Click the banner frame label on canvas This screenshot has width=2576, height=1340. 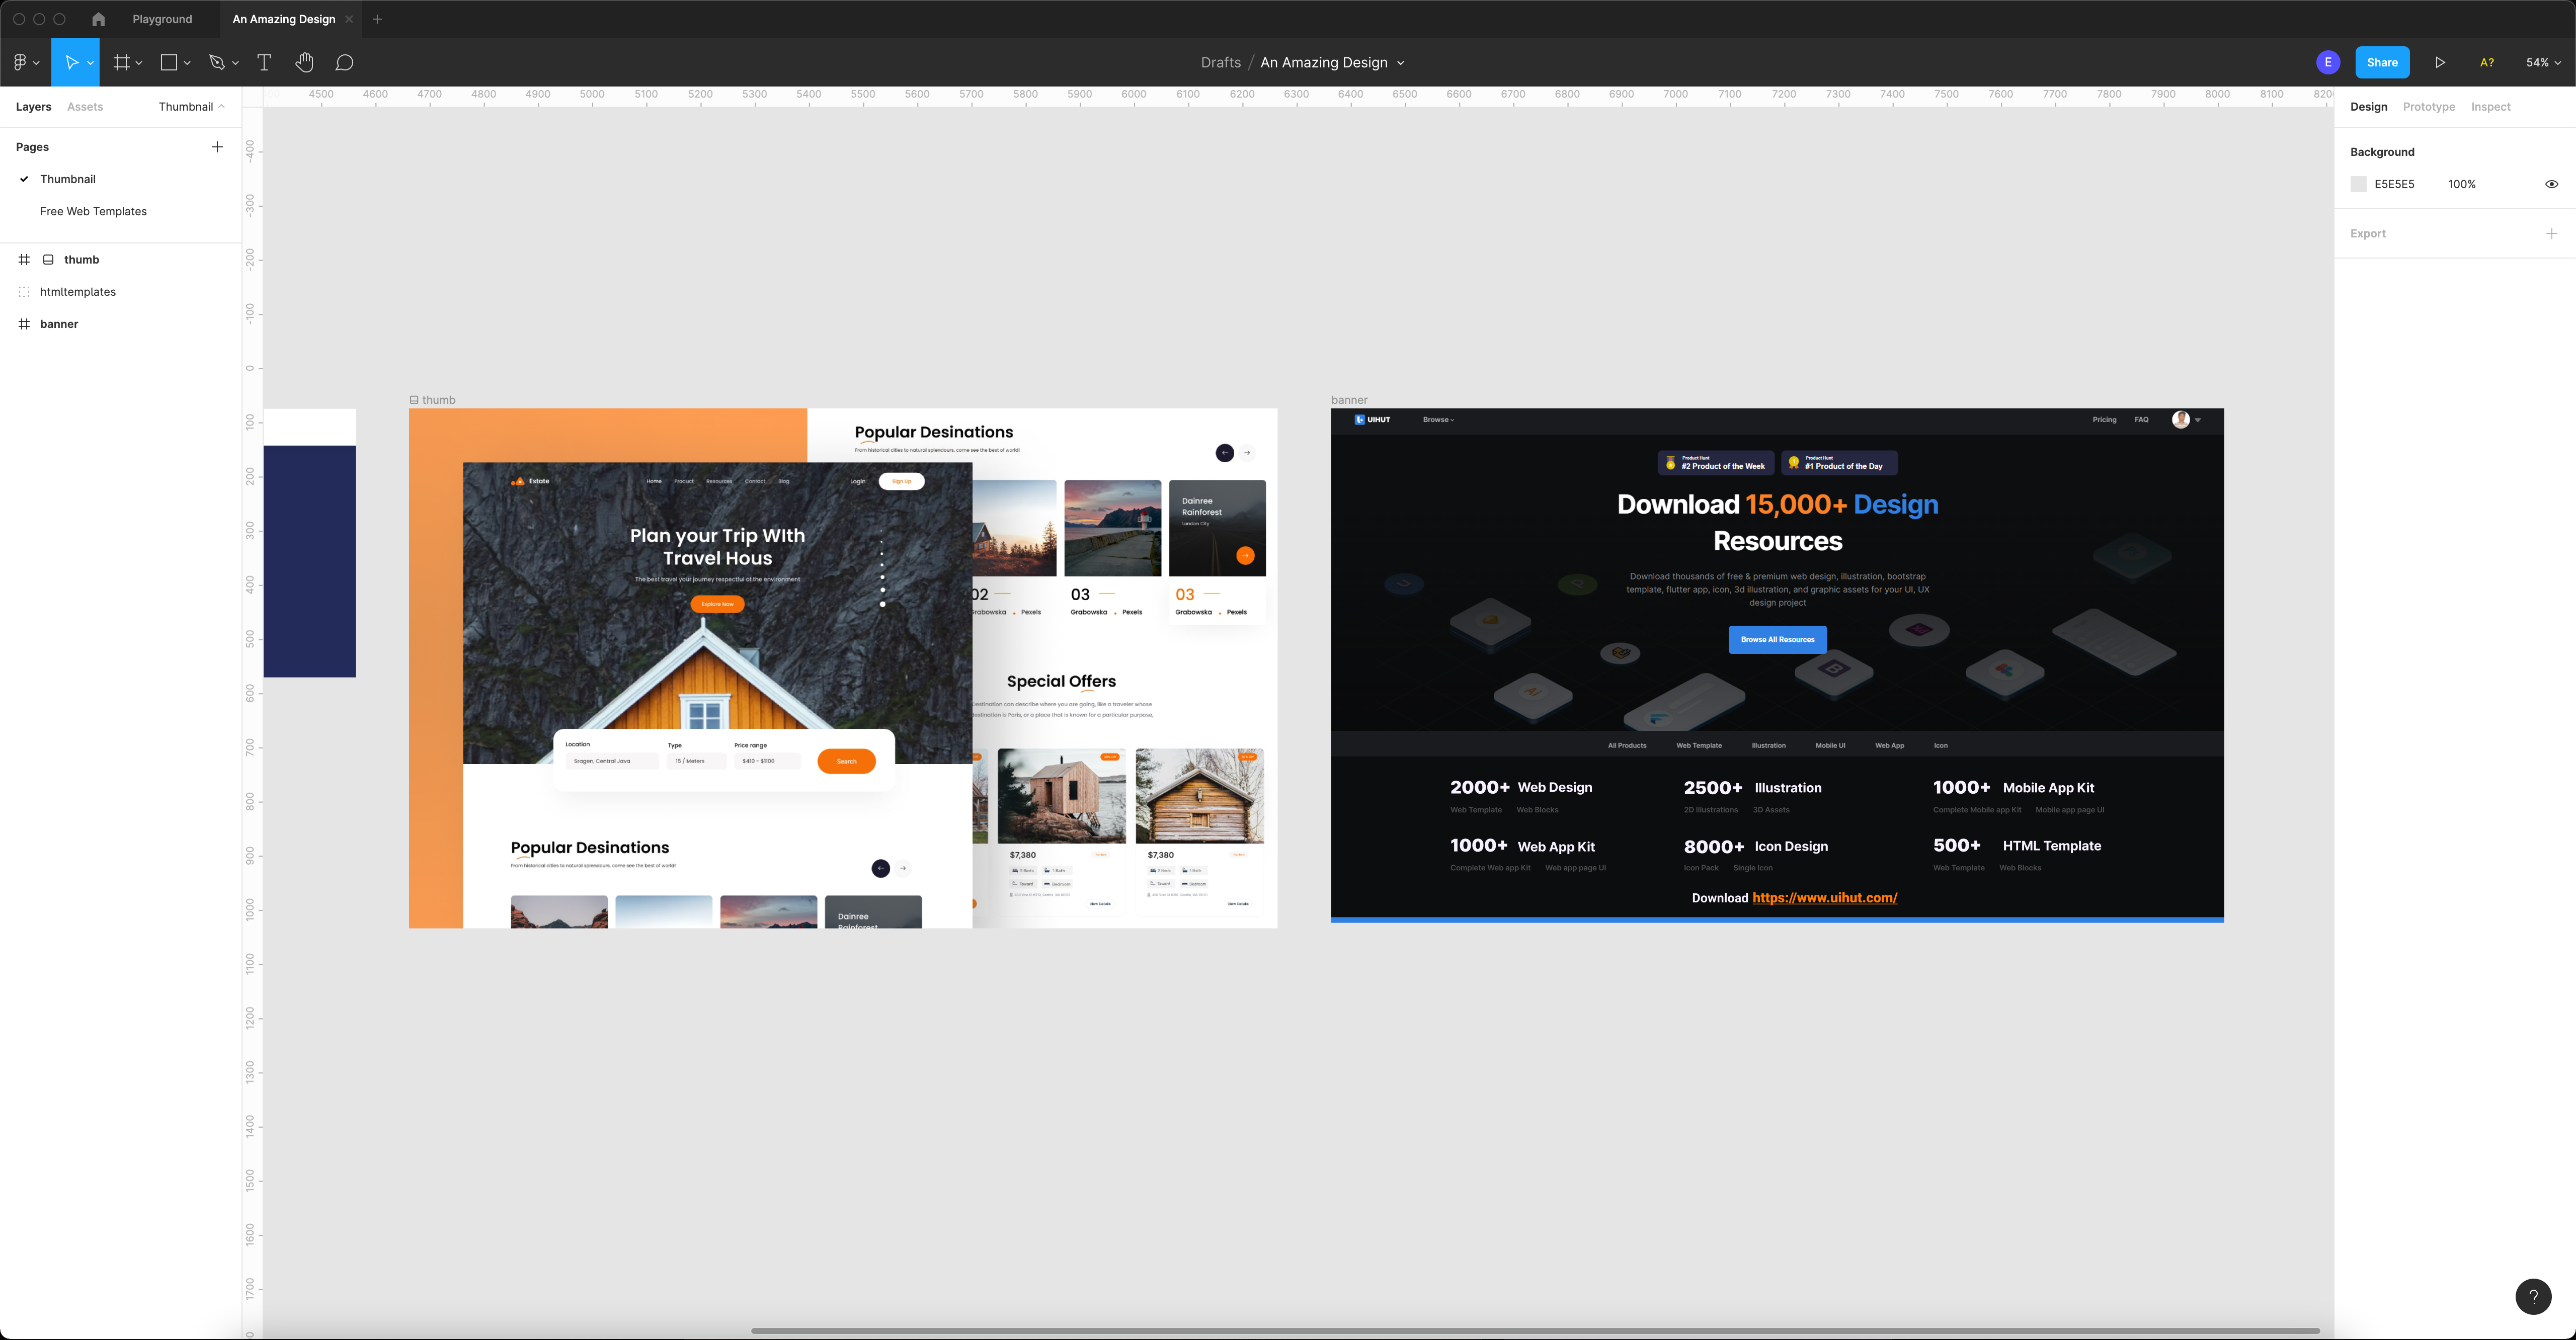(x=1349, y=400)
